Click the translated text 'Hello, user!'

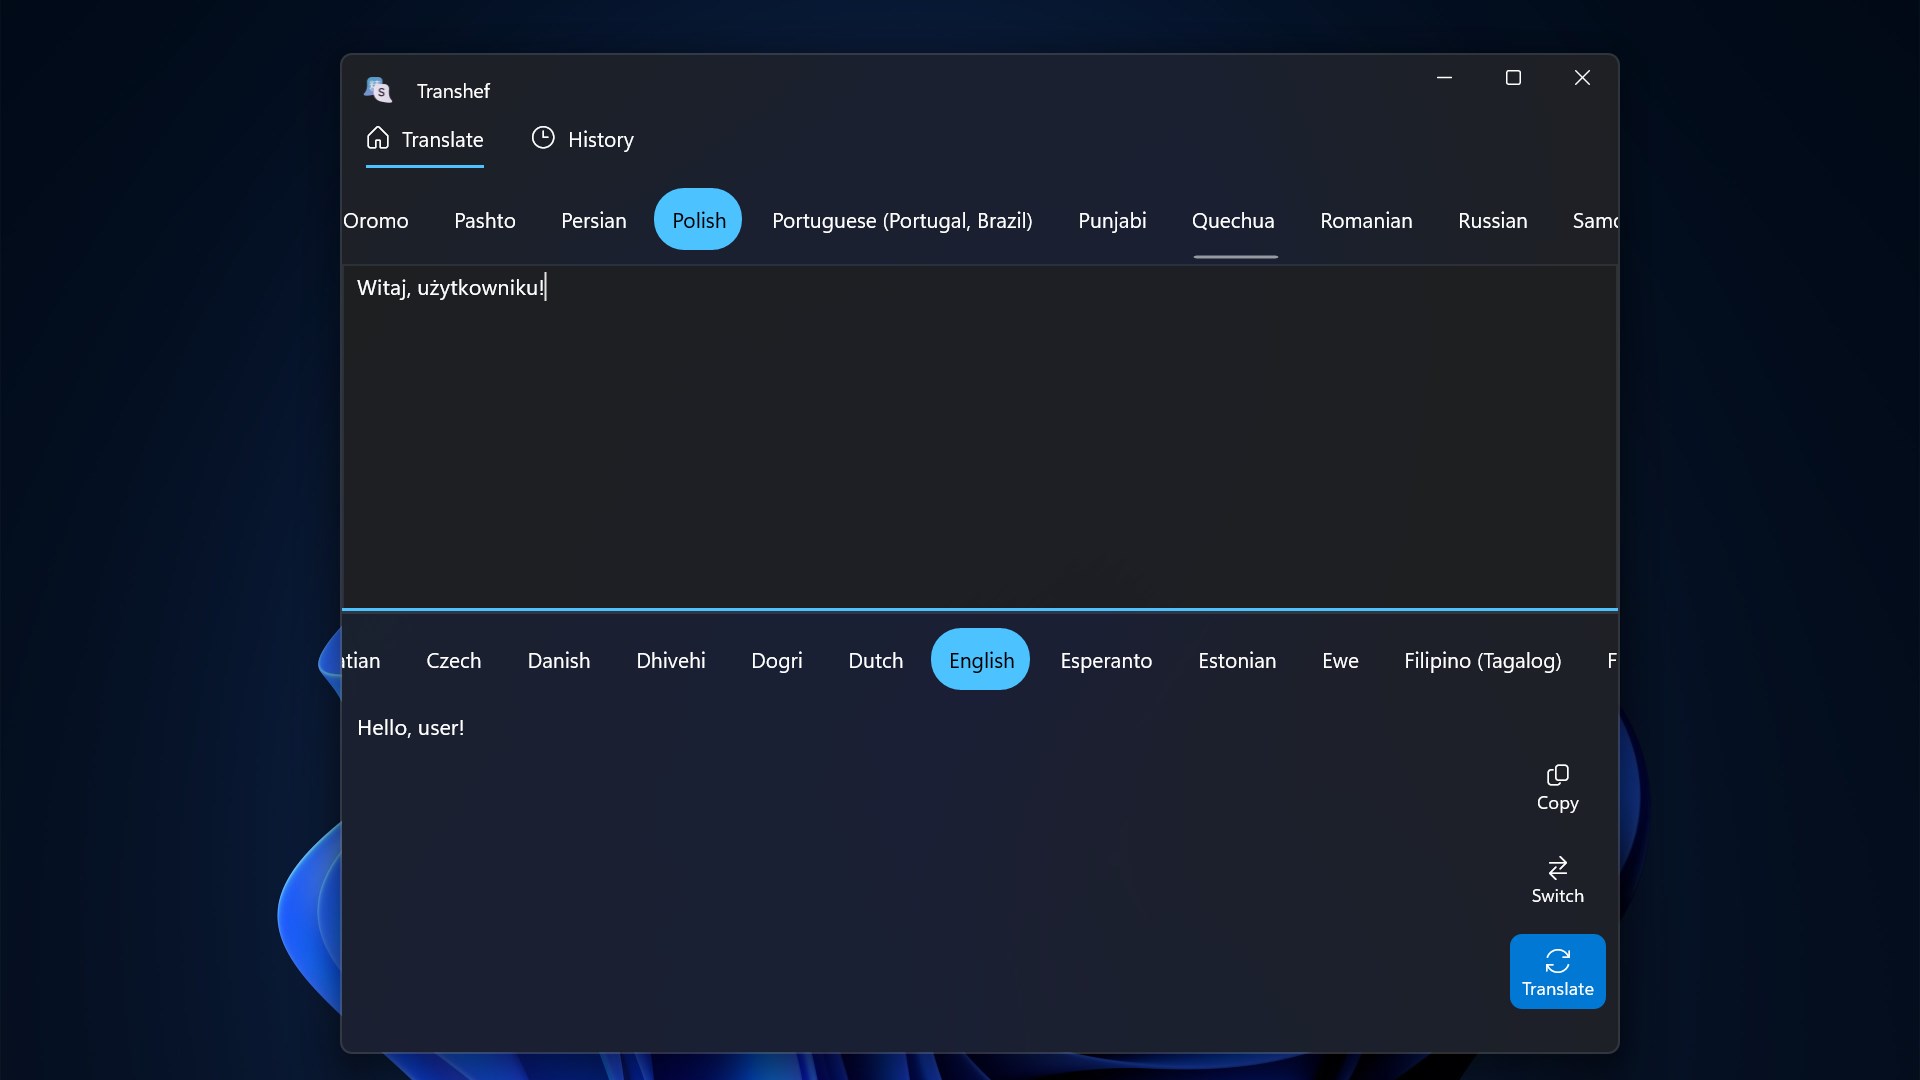[x=411, y=728]
